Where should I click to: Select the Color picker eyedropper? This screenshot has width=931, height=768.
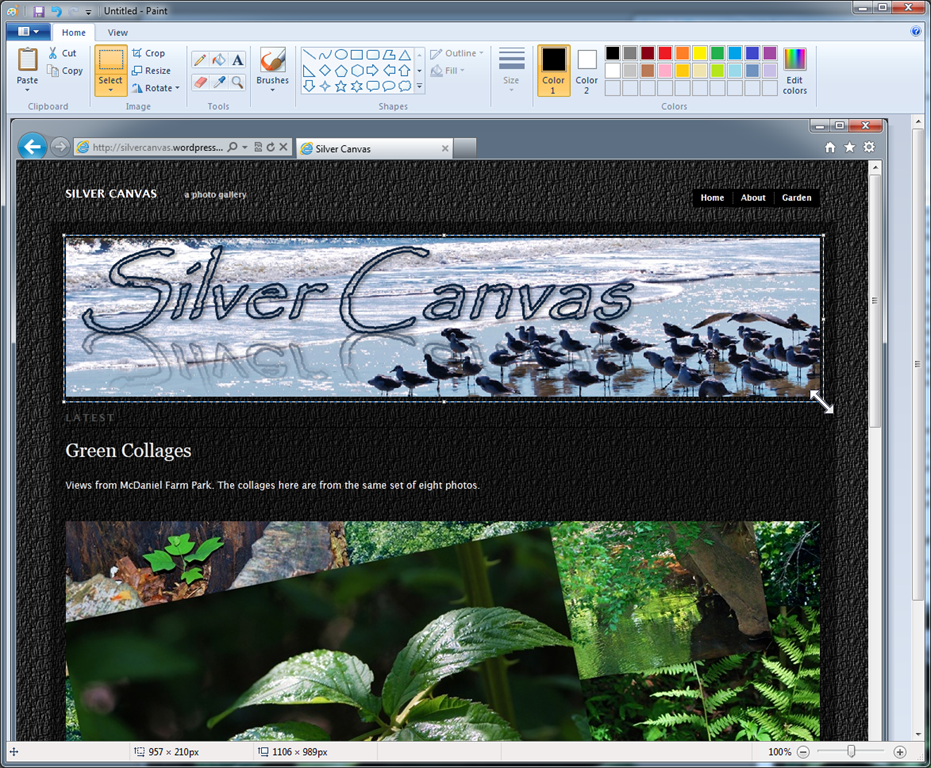[x=218, y=82]
